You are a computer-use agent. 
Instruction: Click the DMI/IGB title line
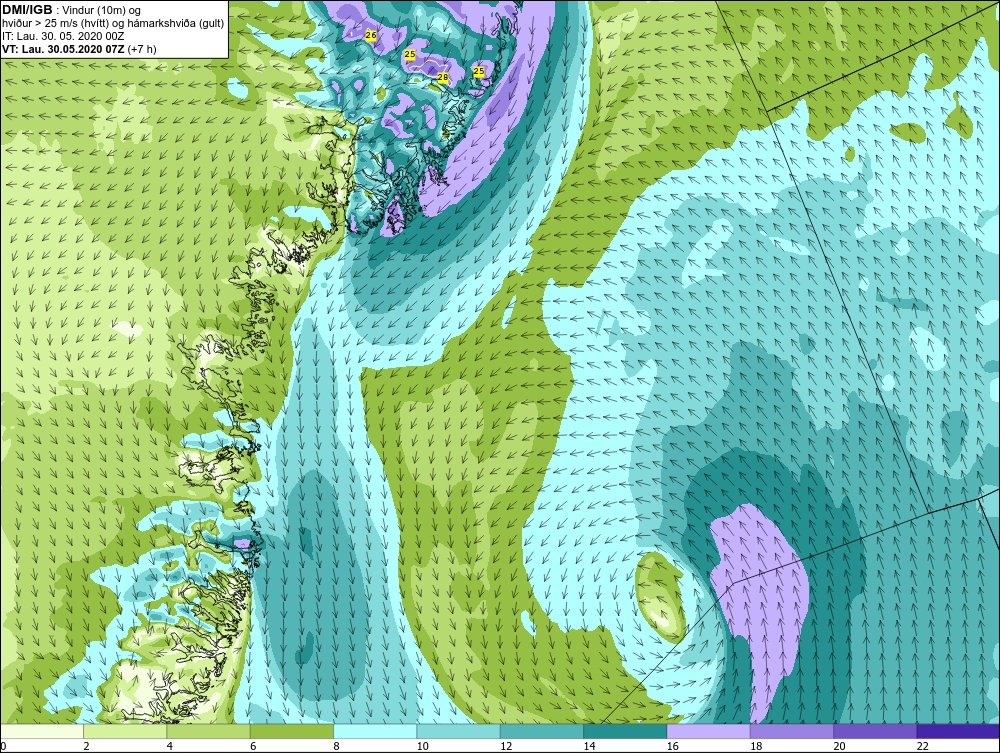click(x=72, y=10)
